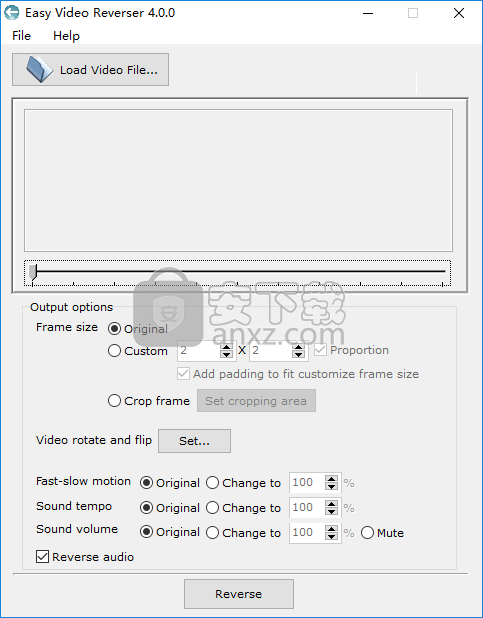
Task: Click Sound tempo percent field
Action: point(307,508)
